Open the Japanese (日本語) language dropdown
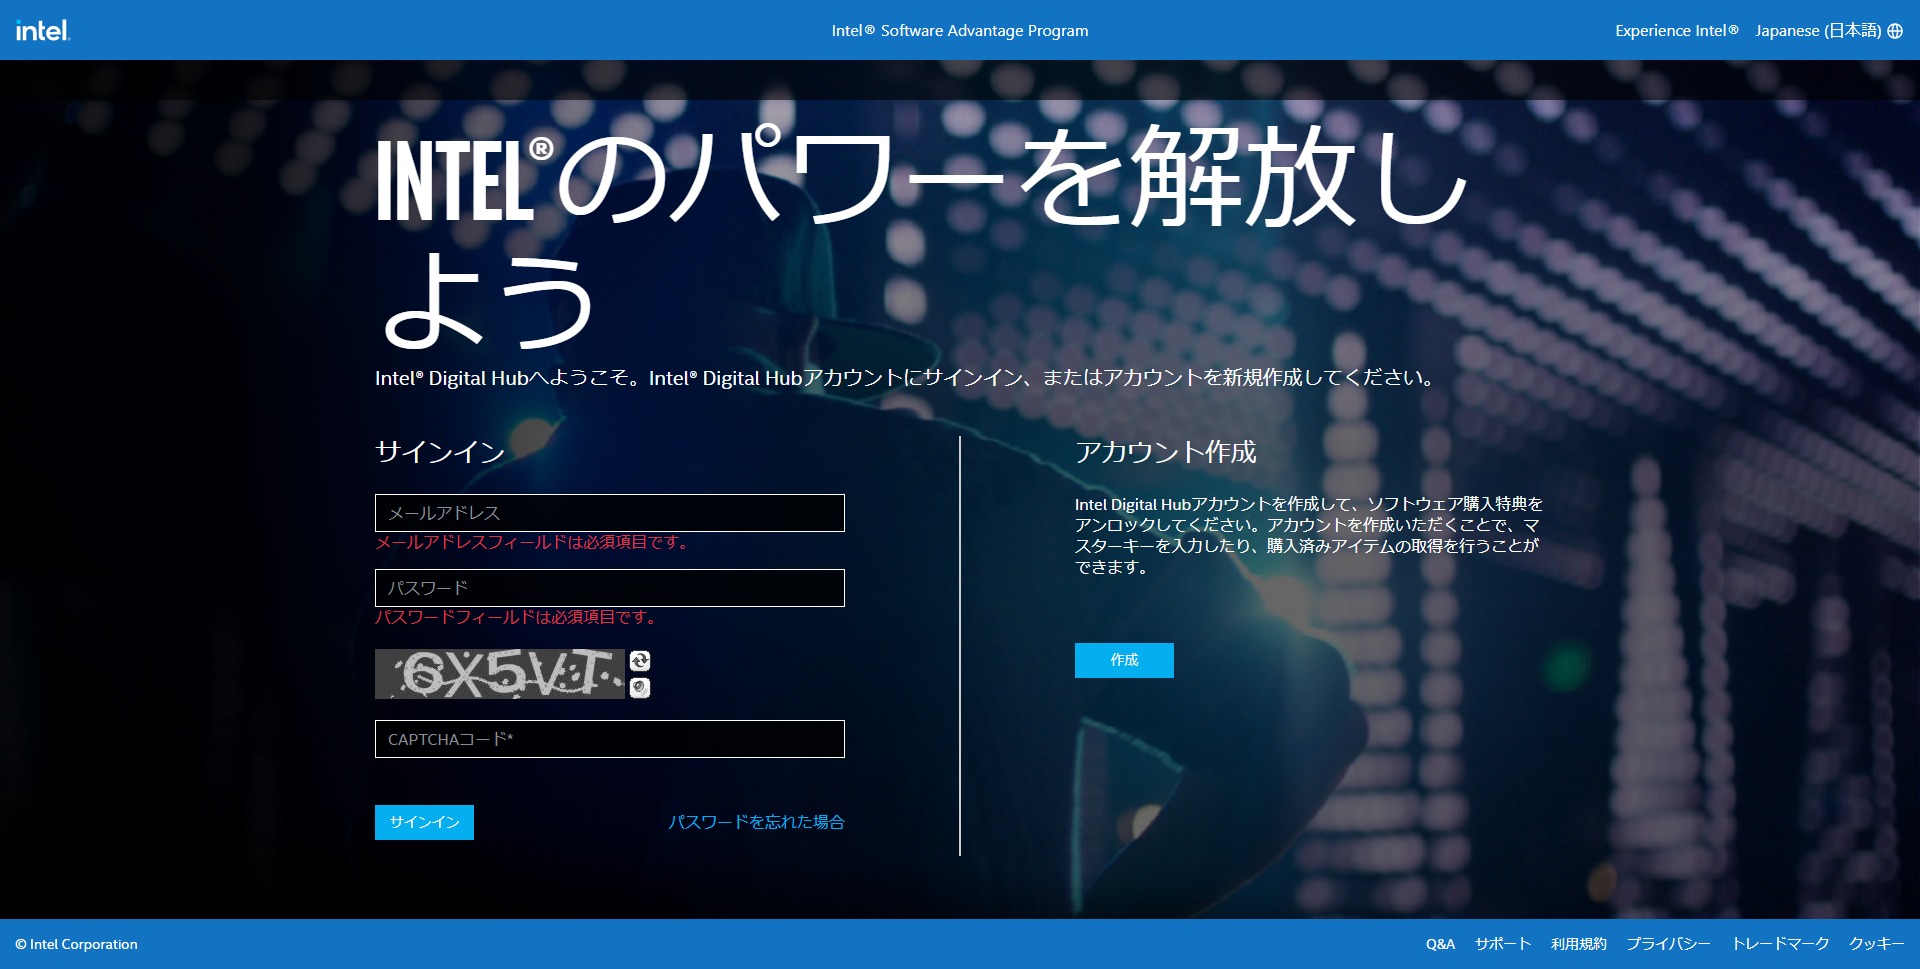The height and width of the screenshot is (969, 1920). click(1828, 31)
